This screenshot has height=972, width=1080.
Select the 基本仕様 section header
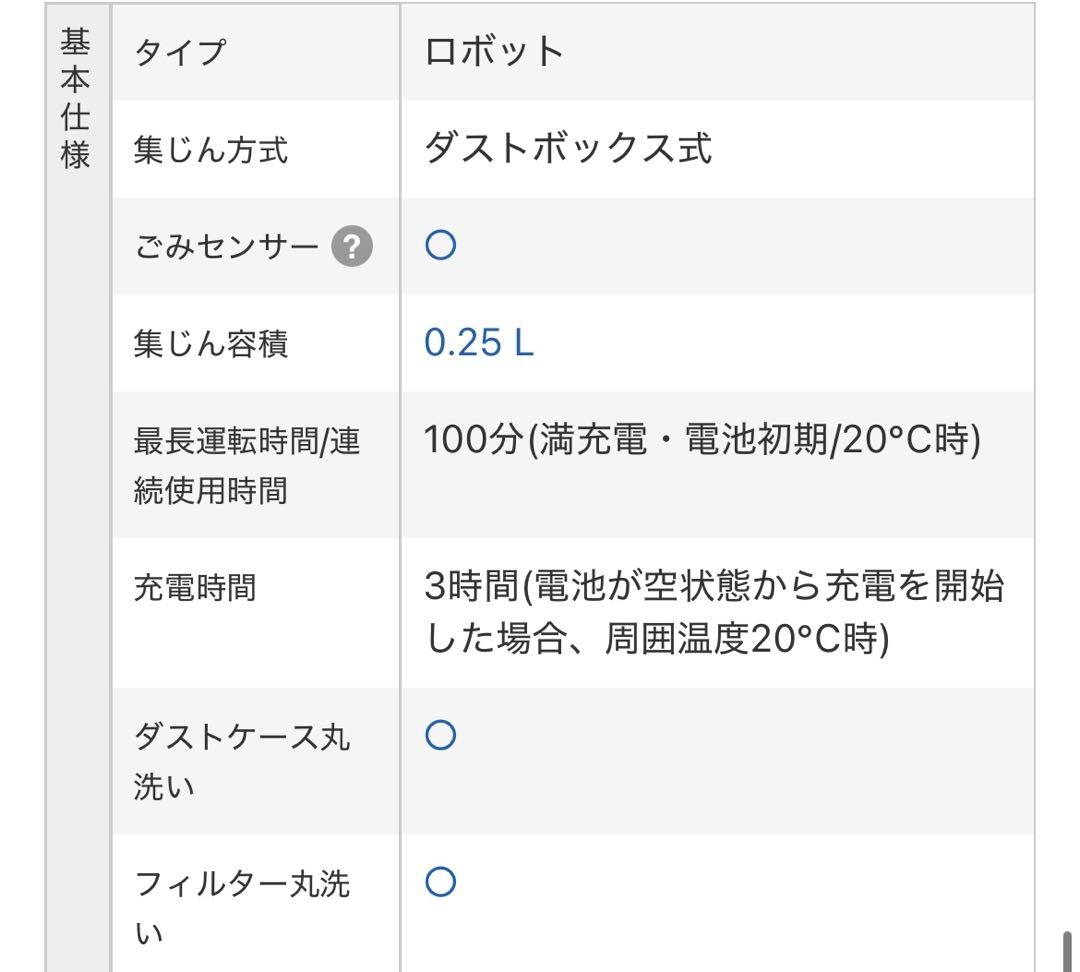pyautogui.click(x=76, y=98)
